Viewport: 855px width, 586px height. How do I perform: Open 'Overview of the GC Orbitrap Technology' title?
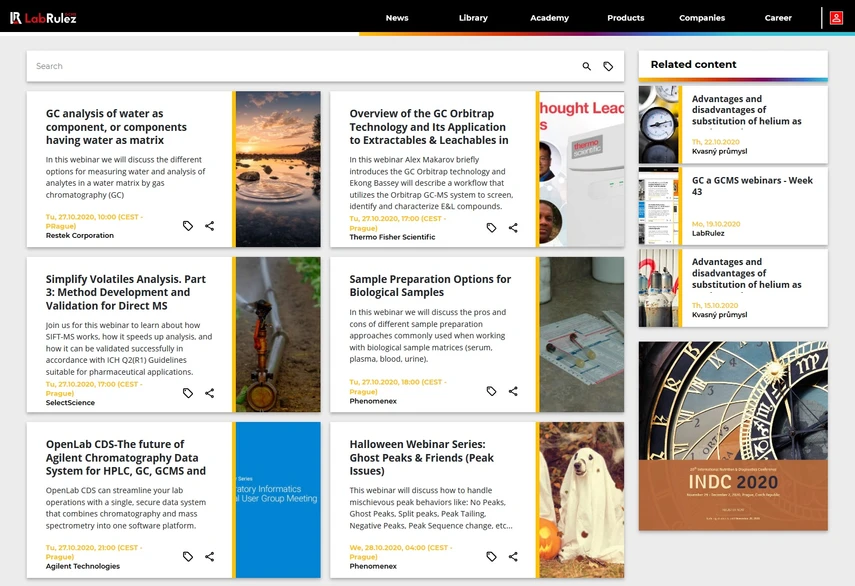[429, 127]
